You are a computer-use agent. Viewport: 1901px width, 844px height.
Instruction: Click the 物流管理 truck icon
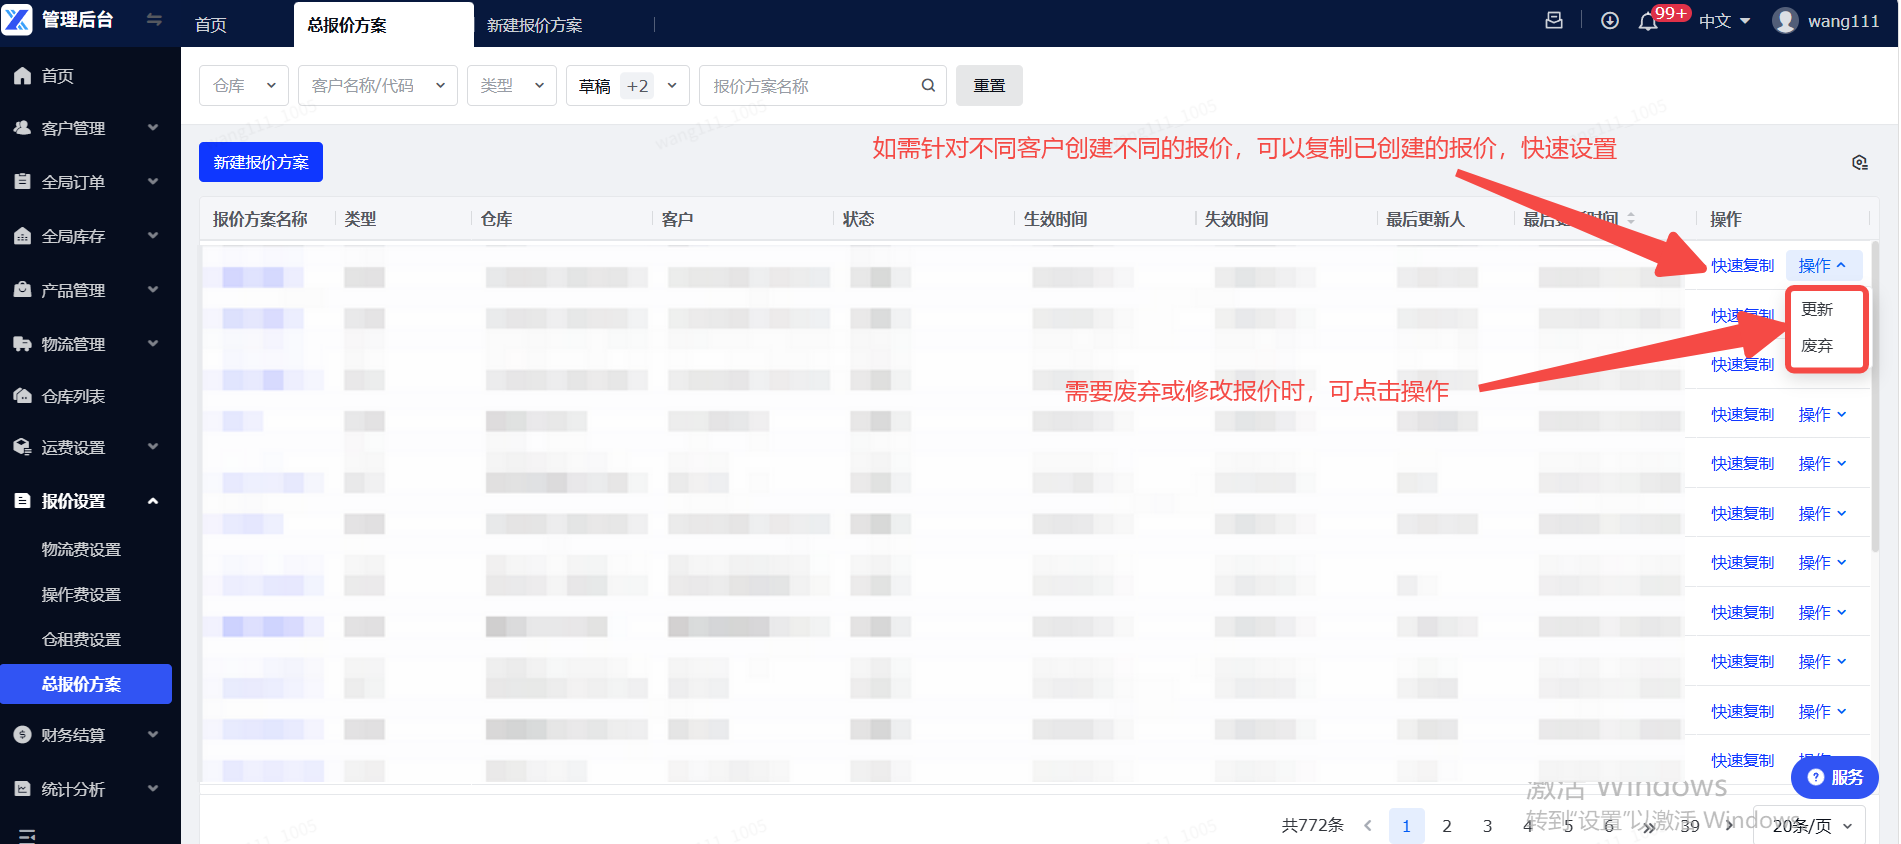click(22, 344)
